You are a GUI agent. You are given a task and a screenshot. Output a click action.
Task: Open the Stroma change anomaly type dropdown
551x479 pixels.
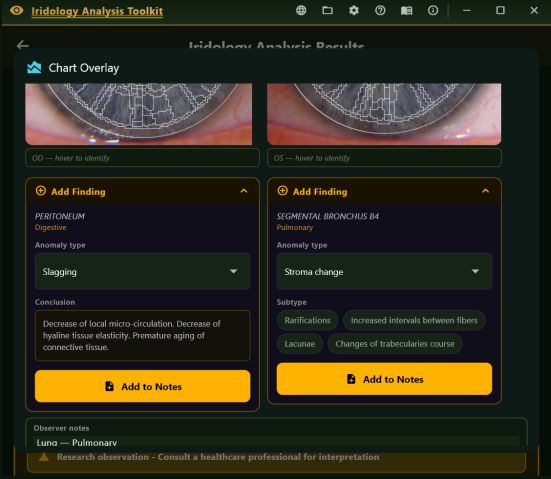pyautogui.click(x=384, y=271)
